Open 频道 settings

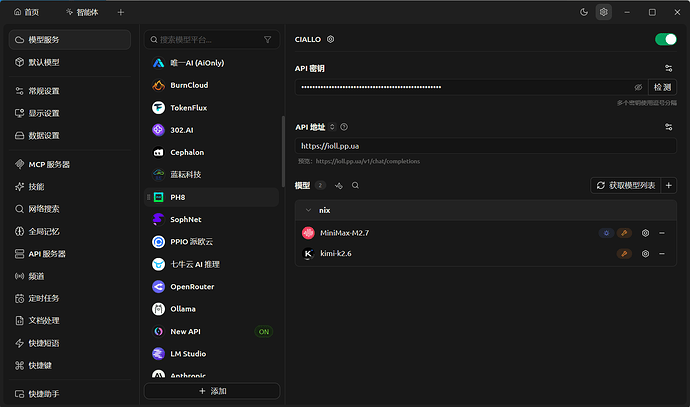click(70, 276)
